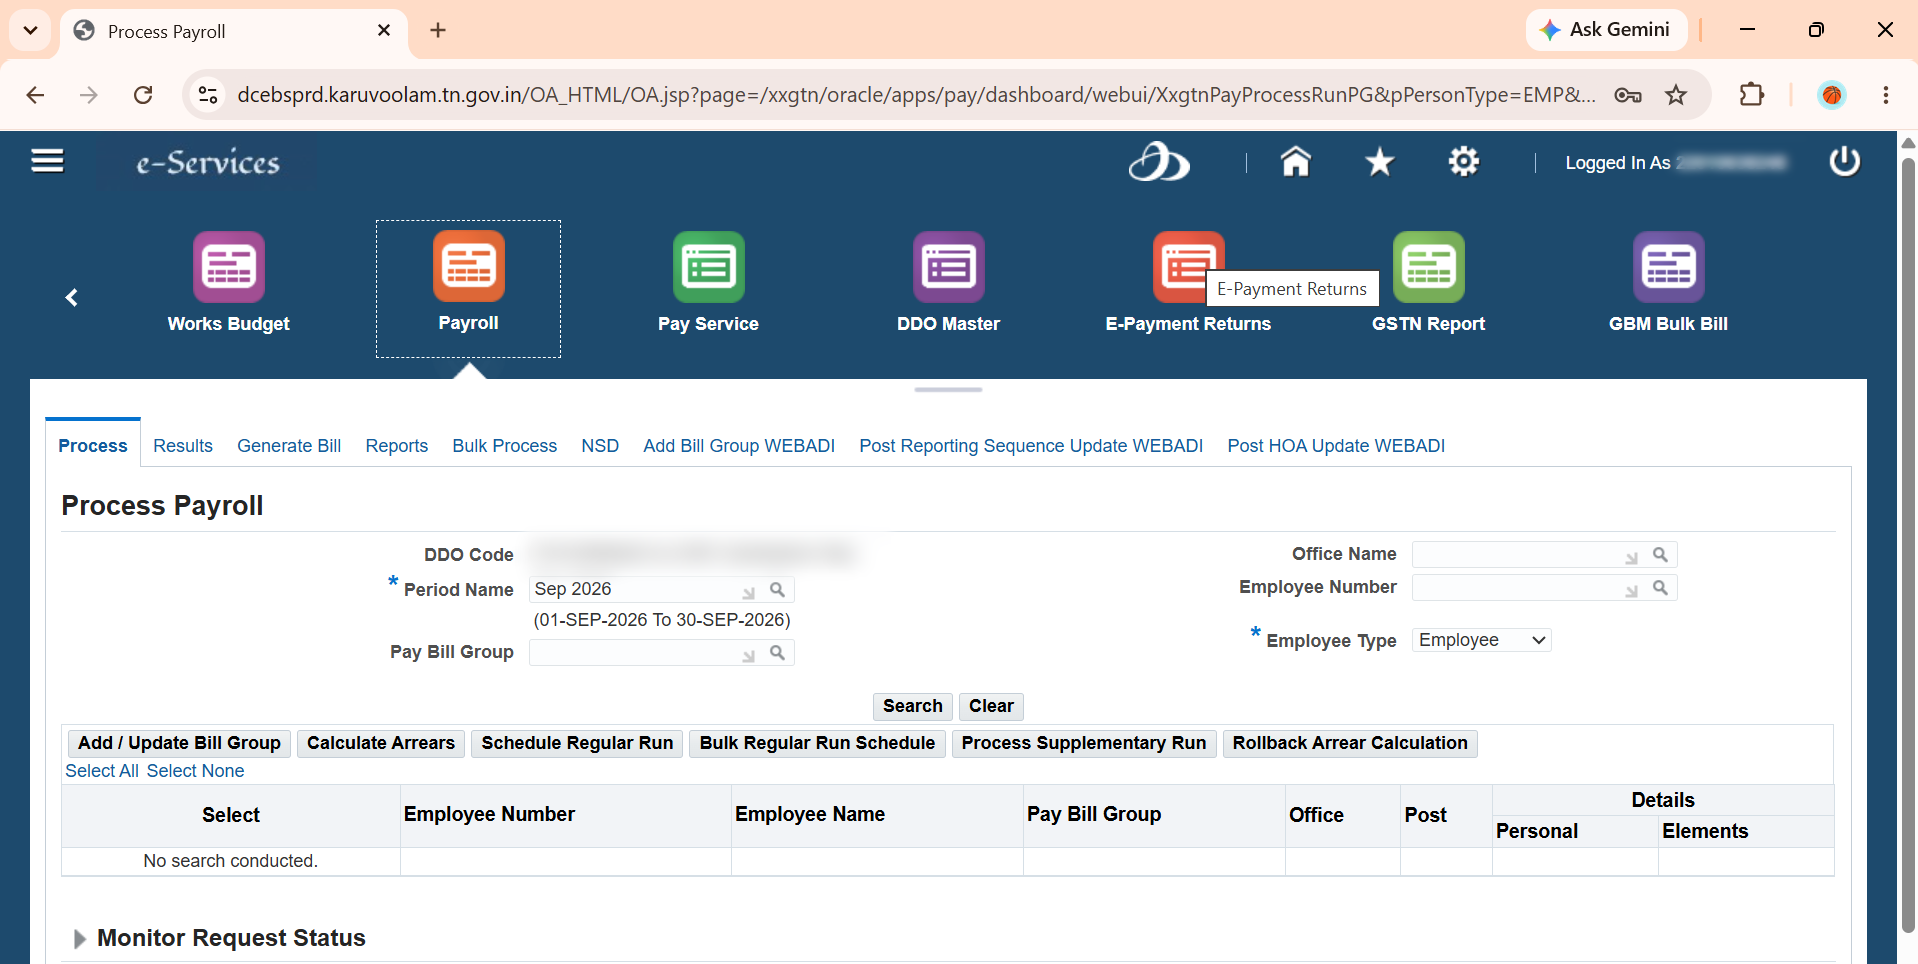Click the Clear button
The image size is (1918, 964).
(x=991, y=706)
